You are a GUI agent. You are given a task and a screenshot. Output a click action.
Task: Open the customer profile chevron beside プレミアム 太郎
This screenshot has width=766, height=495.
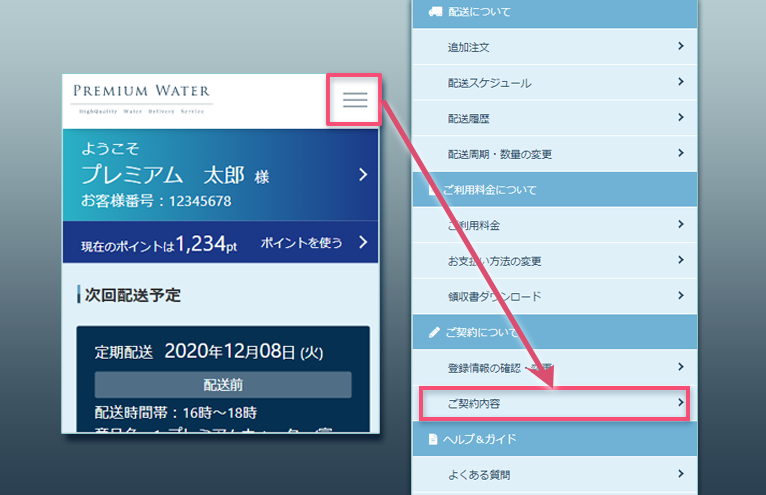click(x=363, y=174)
